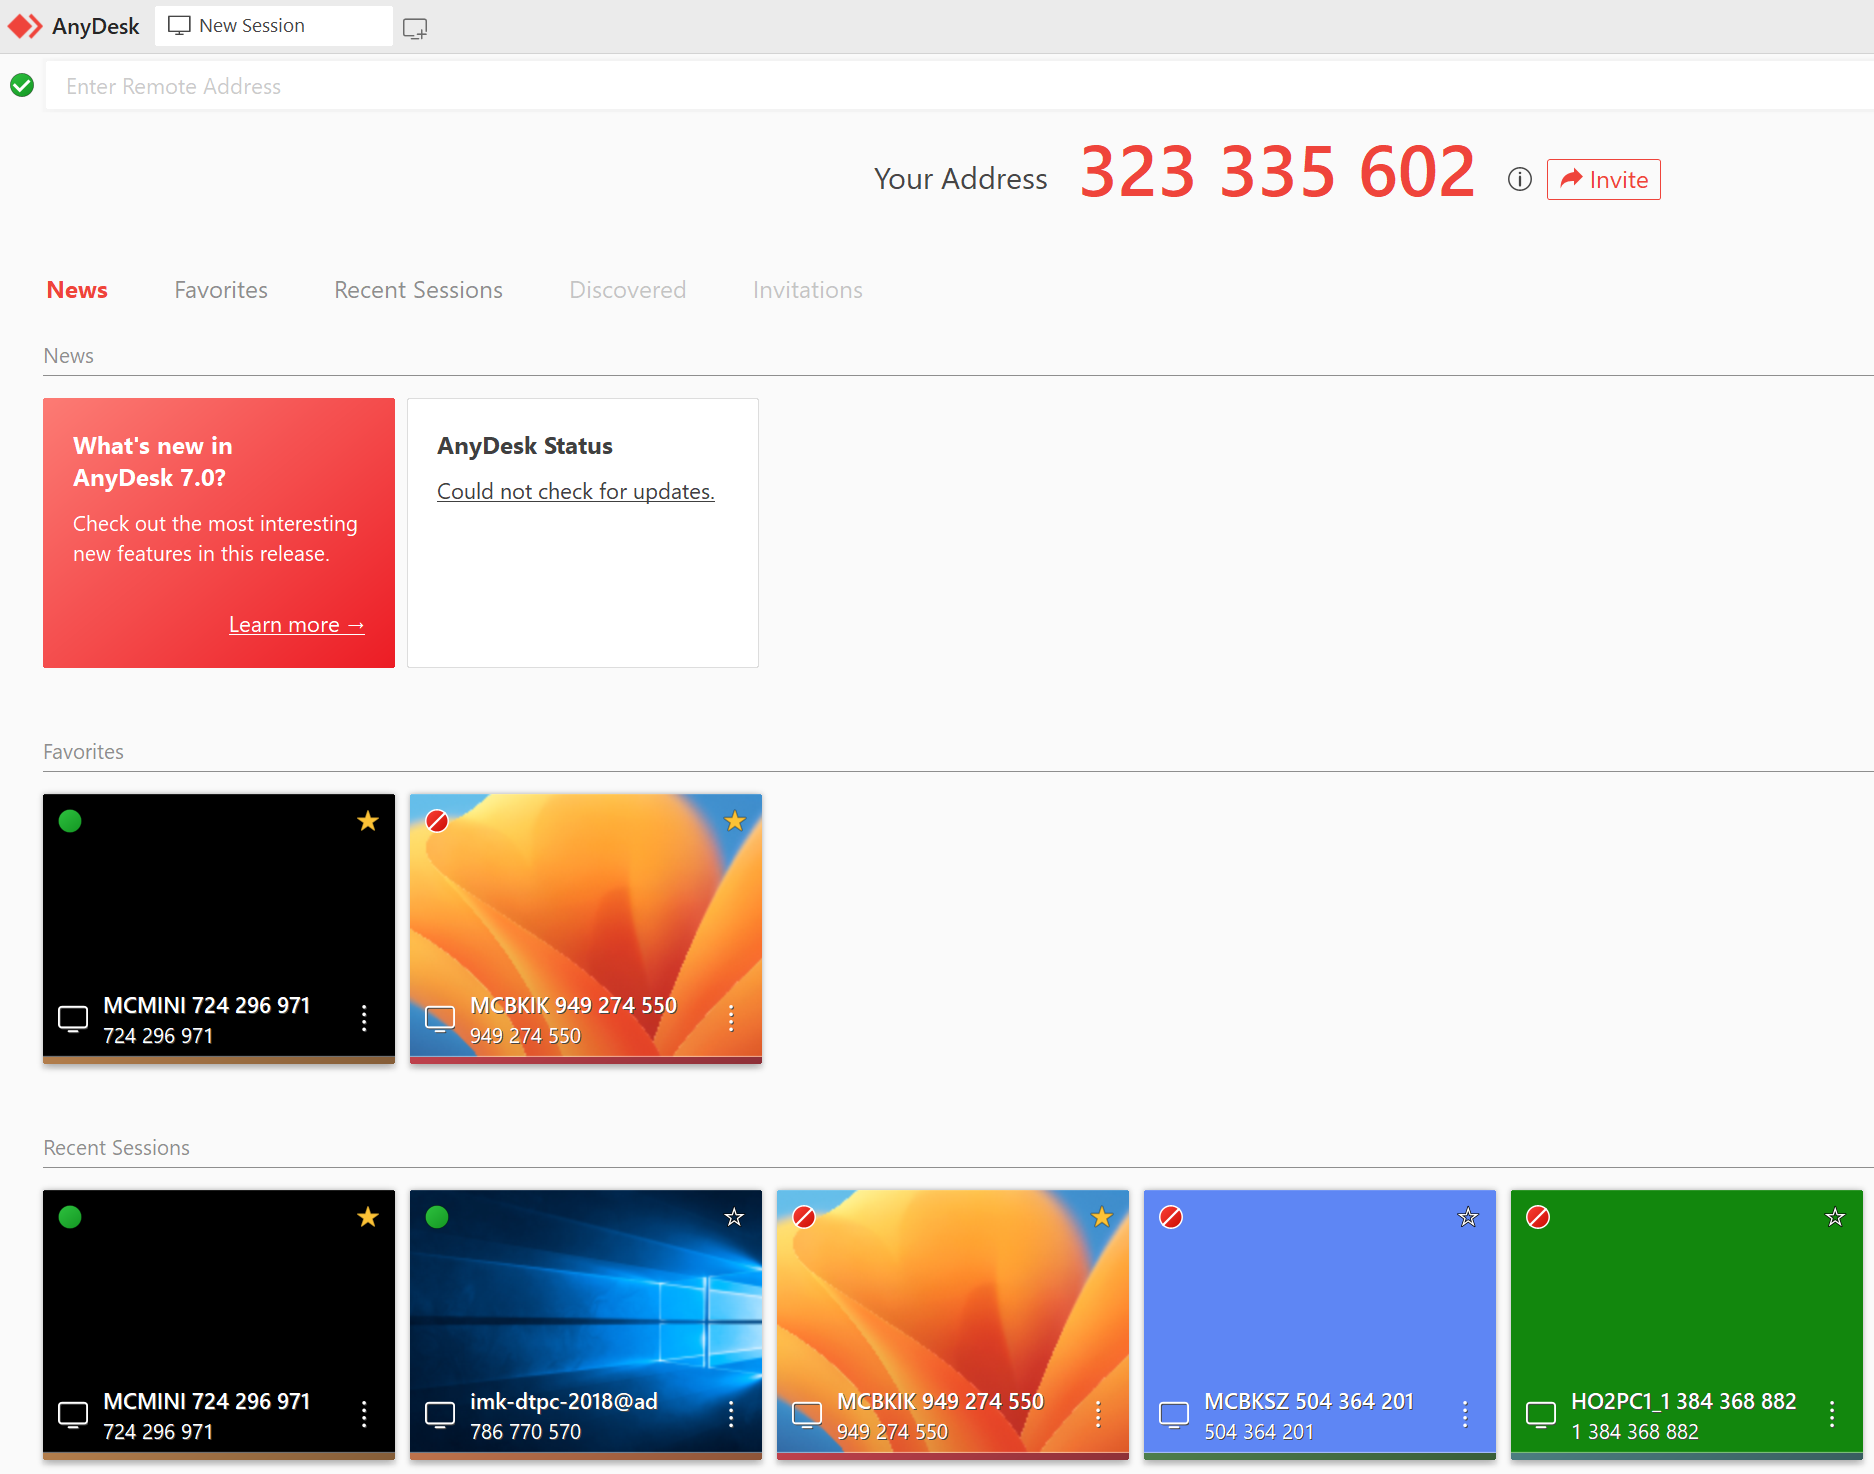Click Could not check for updates link
The width and height of the screenshot is (1874, 1474).
click(x=576, y=491)
